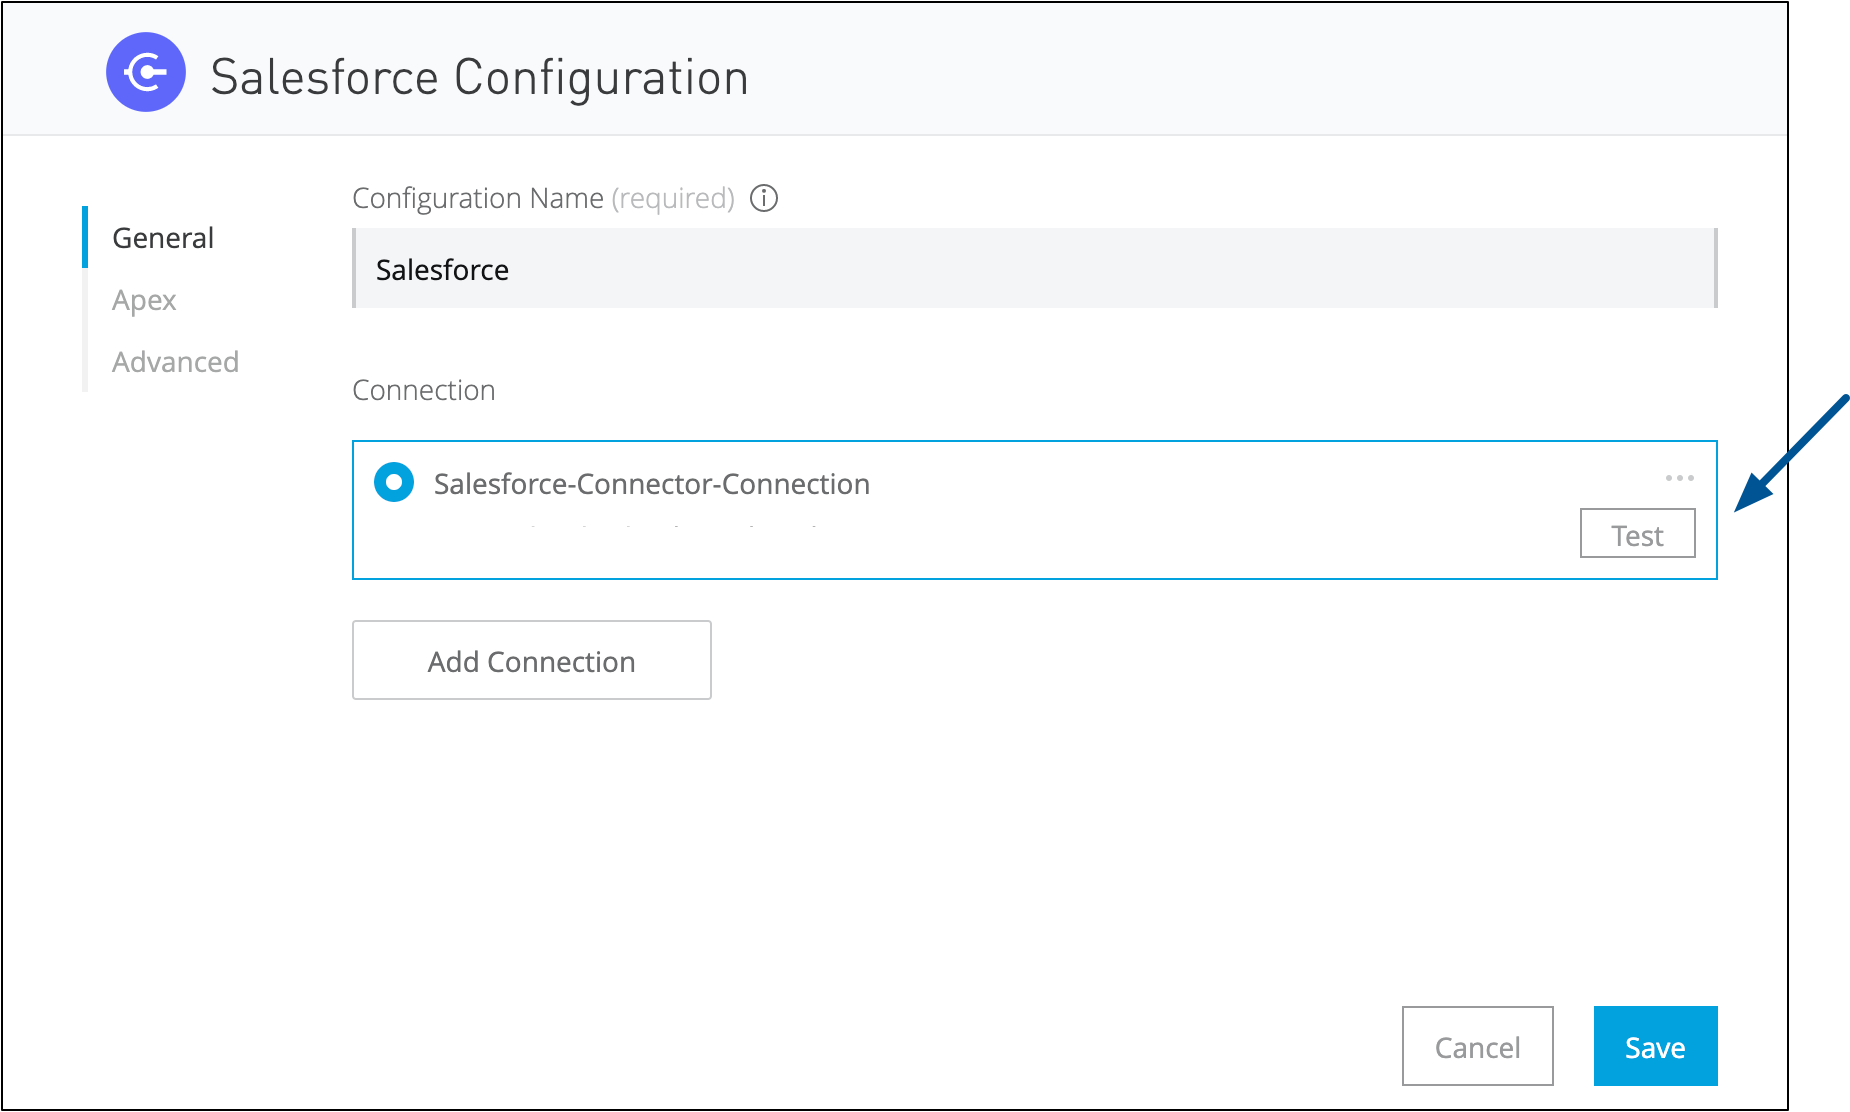Open the General settings section
Viewport: 1850px width, 1112px height.
162,237
